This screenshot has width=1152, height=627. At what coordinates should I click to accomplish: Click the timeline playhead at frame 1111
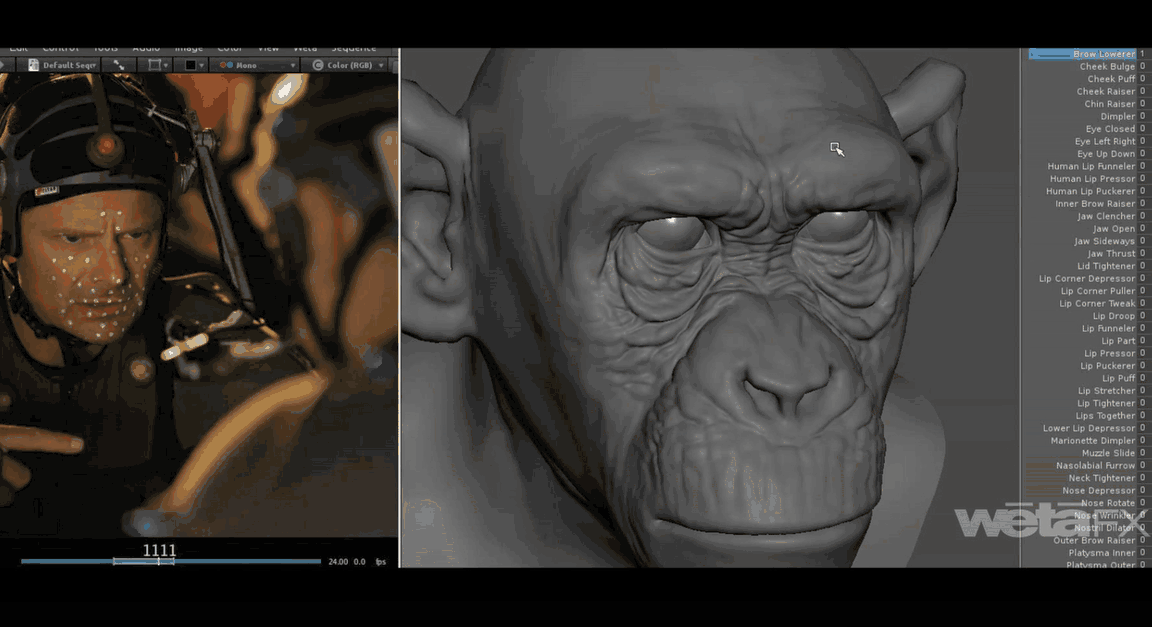click(x=158, y=561)
